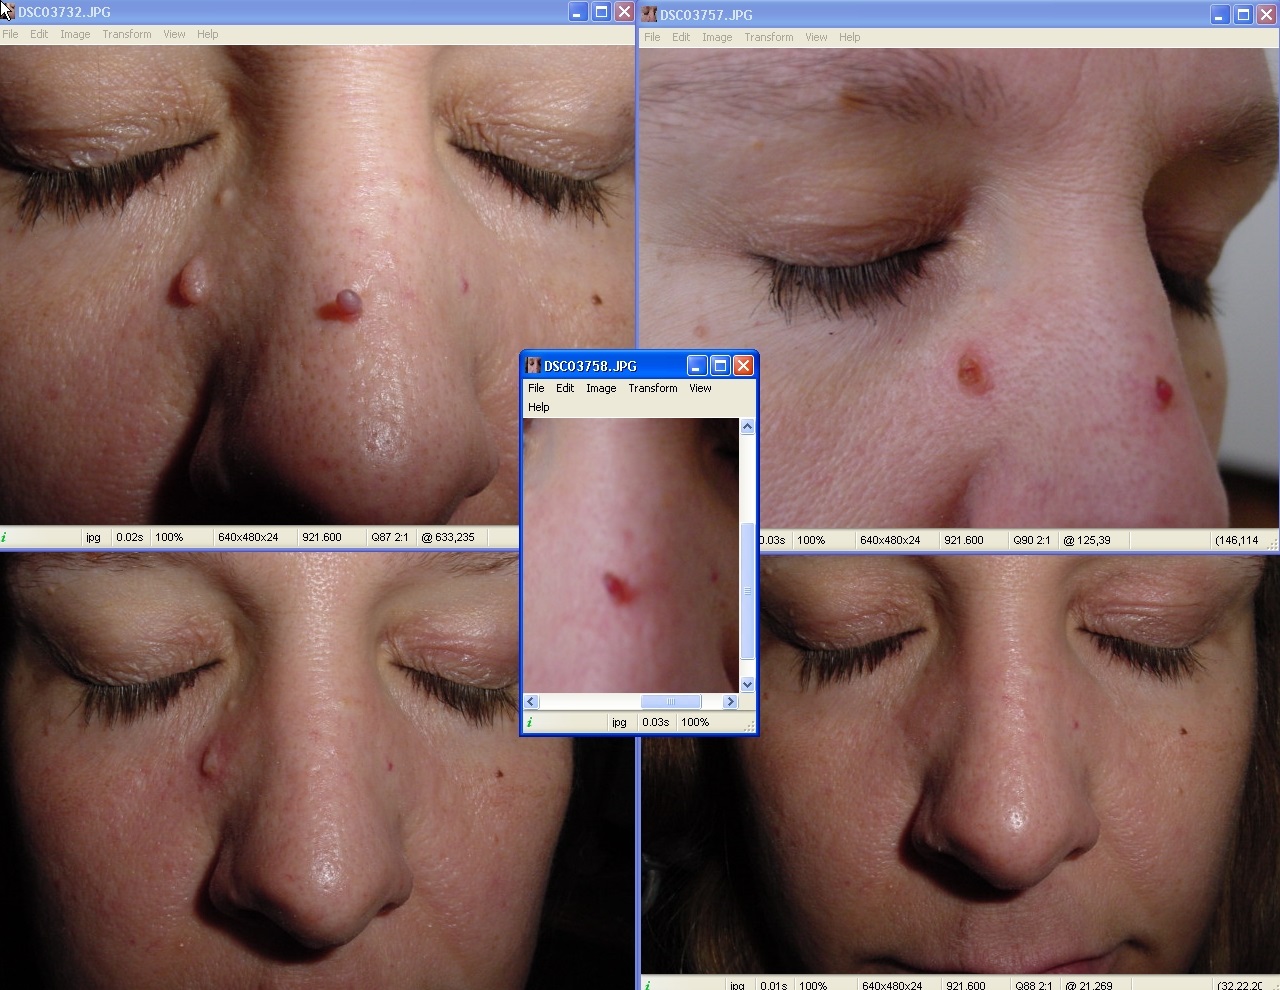Open Transform menu in DSC03758.JPG window

click(x=652, y=388)
